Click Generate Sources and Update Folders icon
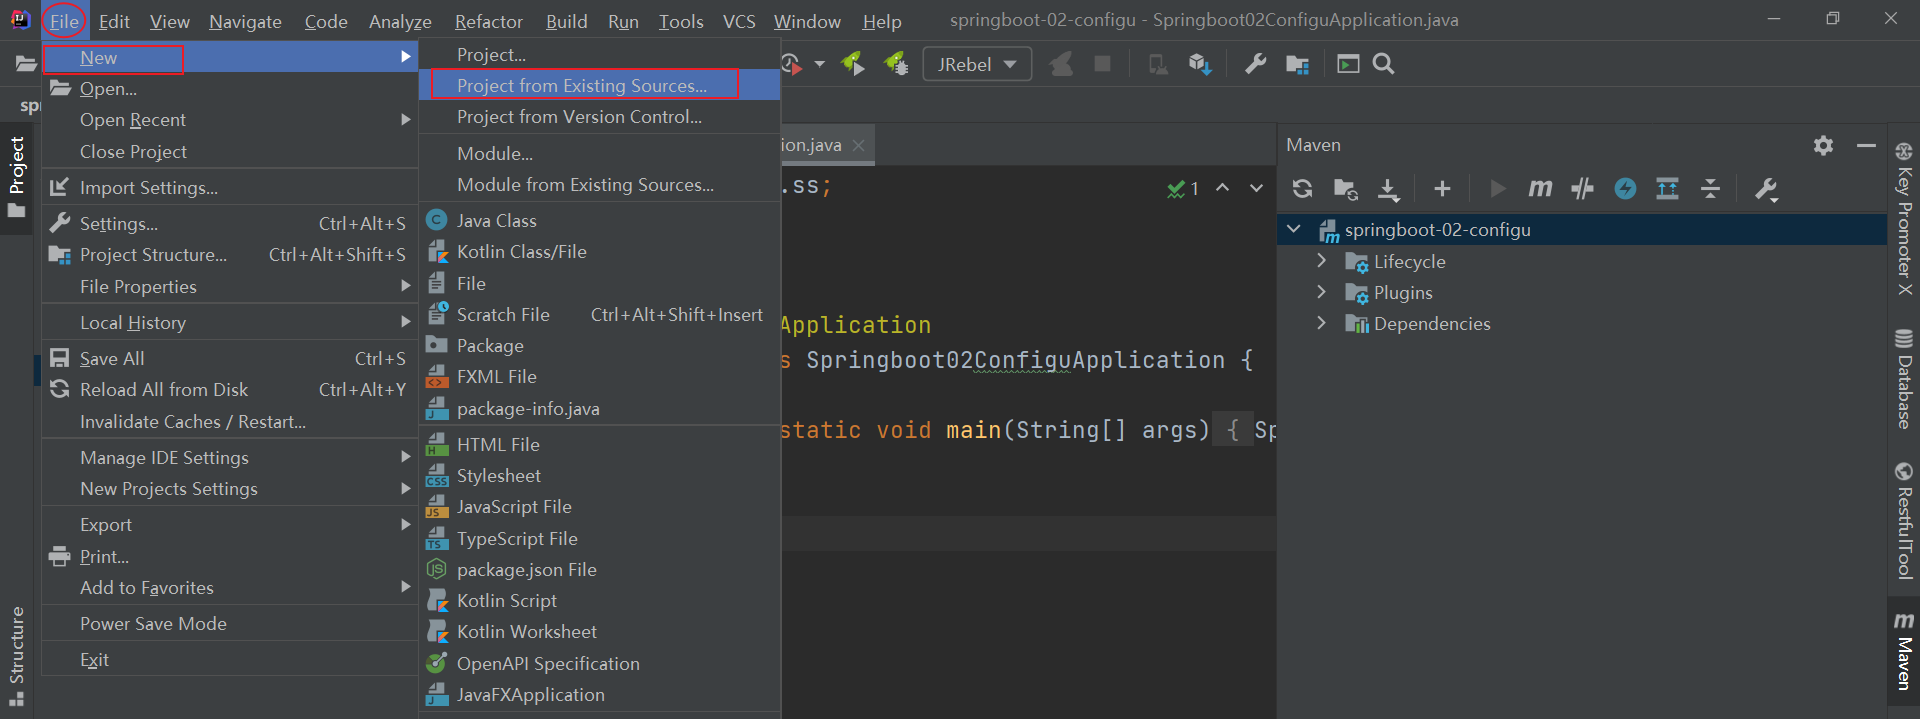1920x719 pixels. coord(1346,188)
